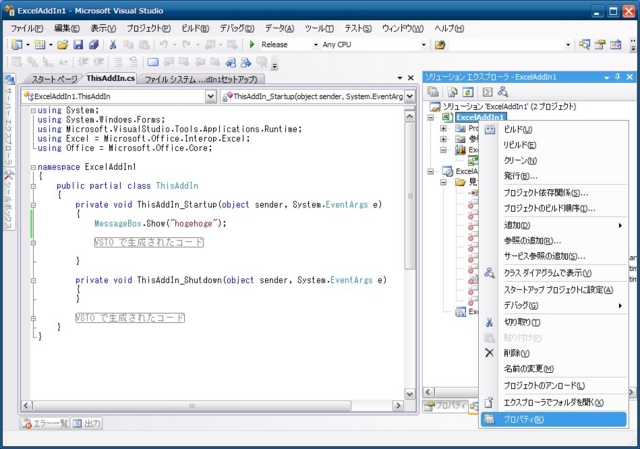640x449 pixels.
Task: Open the Server Explorer side tab
Action: tap(9, 120)
